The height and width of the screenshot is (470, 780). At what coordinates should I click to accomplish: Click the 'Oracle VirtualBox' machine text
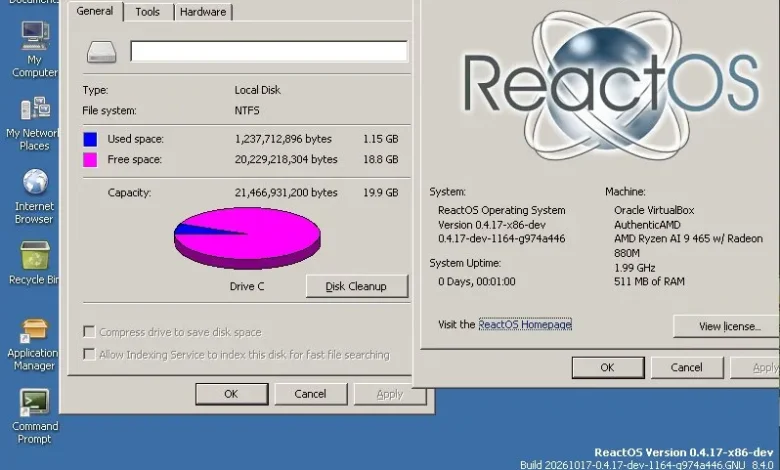pos(654,210)
